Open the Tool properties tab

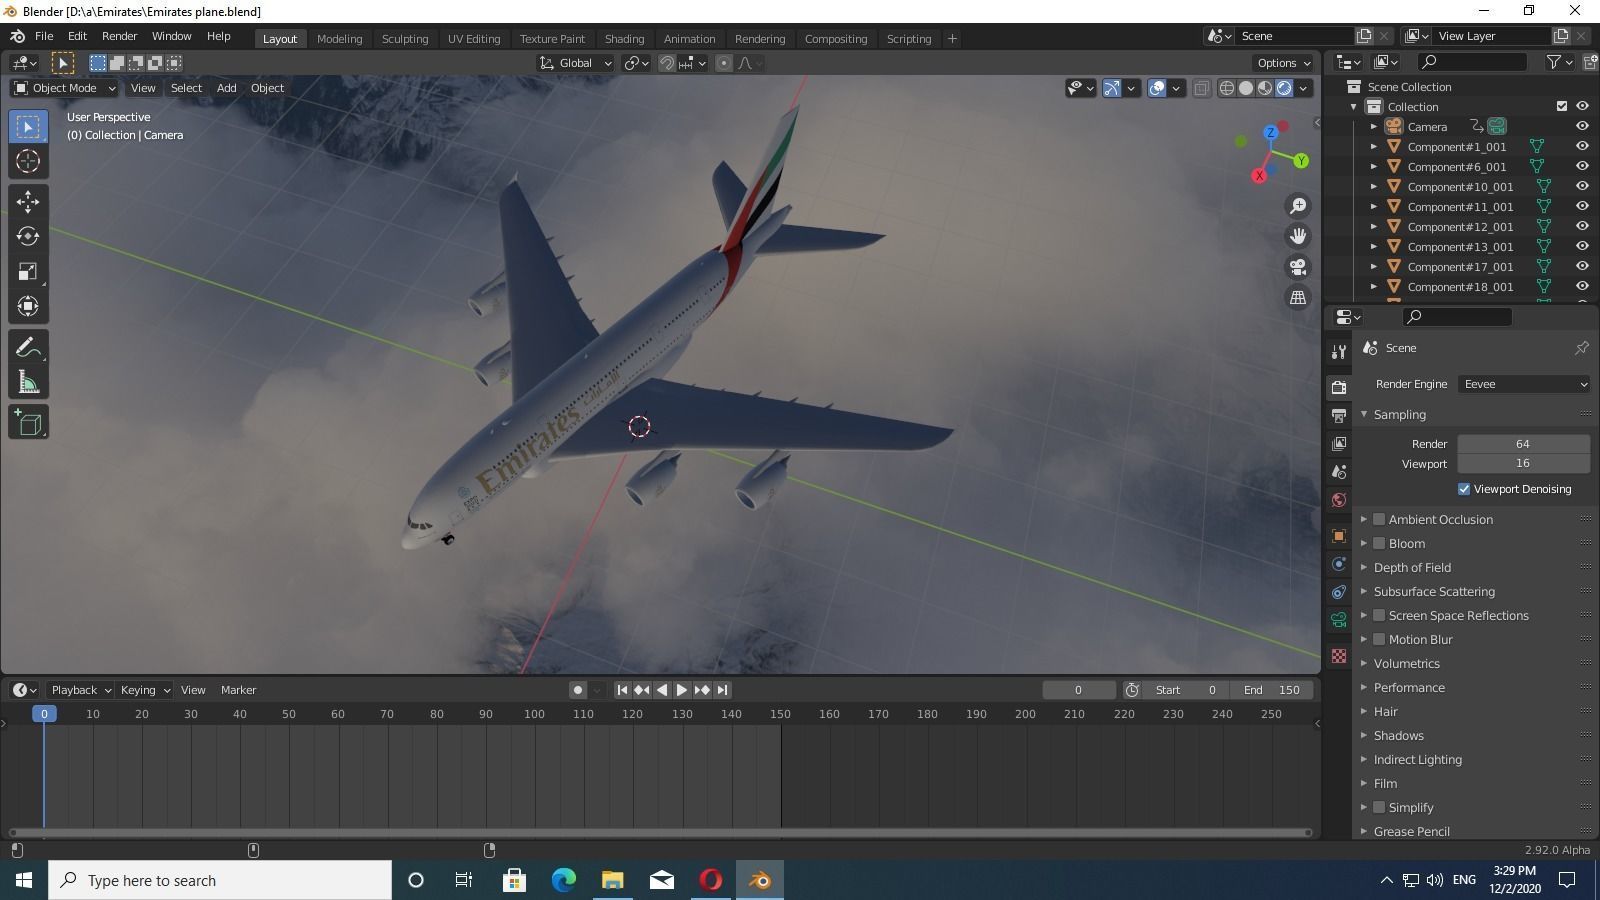(1339, 352)
